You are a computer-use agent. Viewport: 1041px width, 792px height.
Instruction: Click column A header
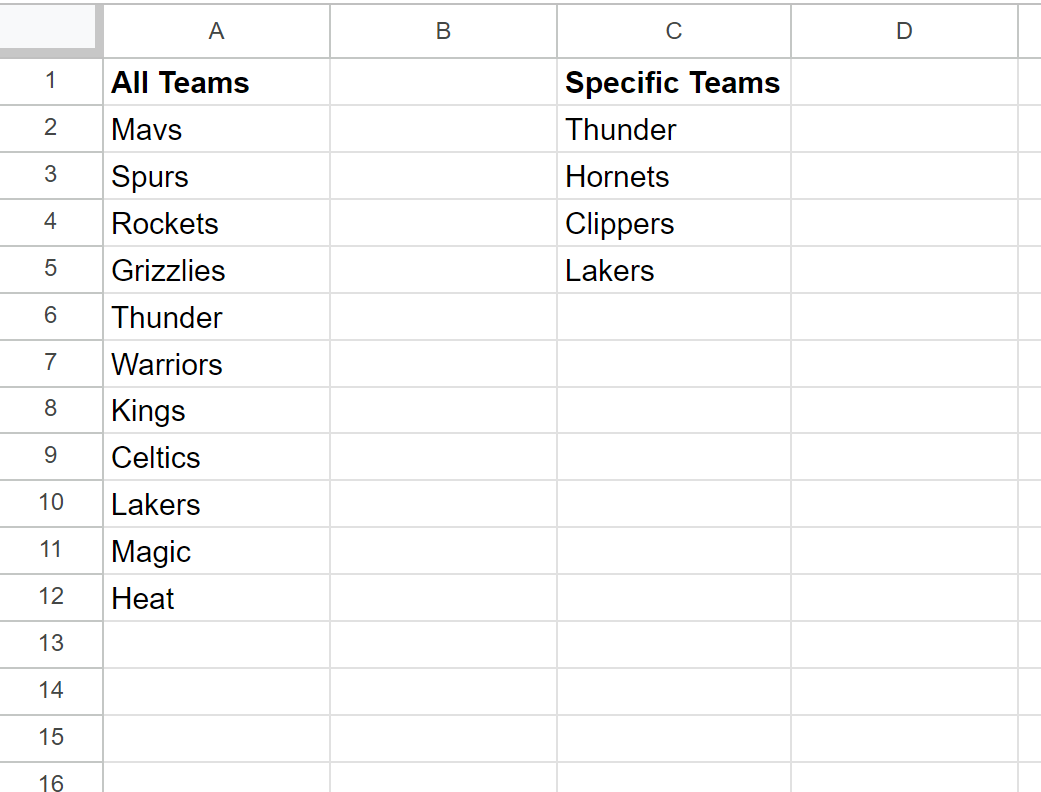[216, 31]
